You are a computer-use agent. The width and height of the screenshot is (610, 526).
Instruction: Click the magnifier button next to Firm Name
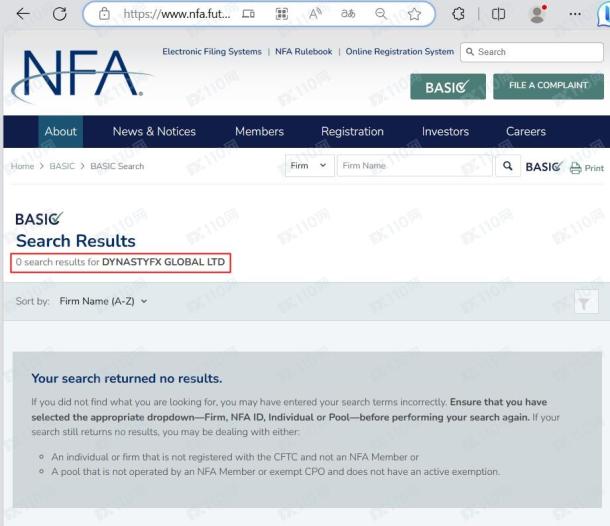[507, 166]
